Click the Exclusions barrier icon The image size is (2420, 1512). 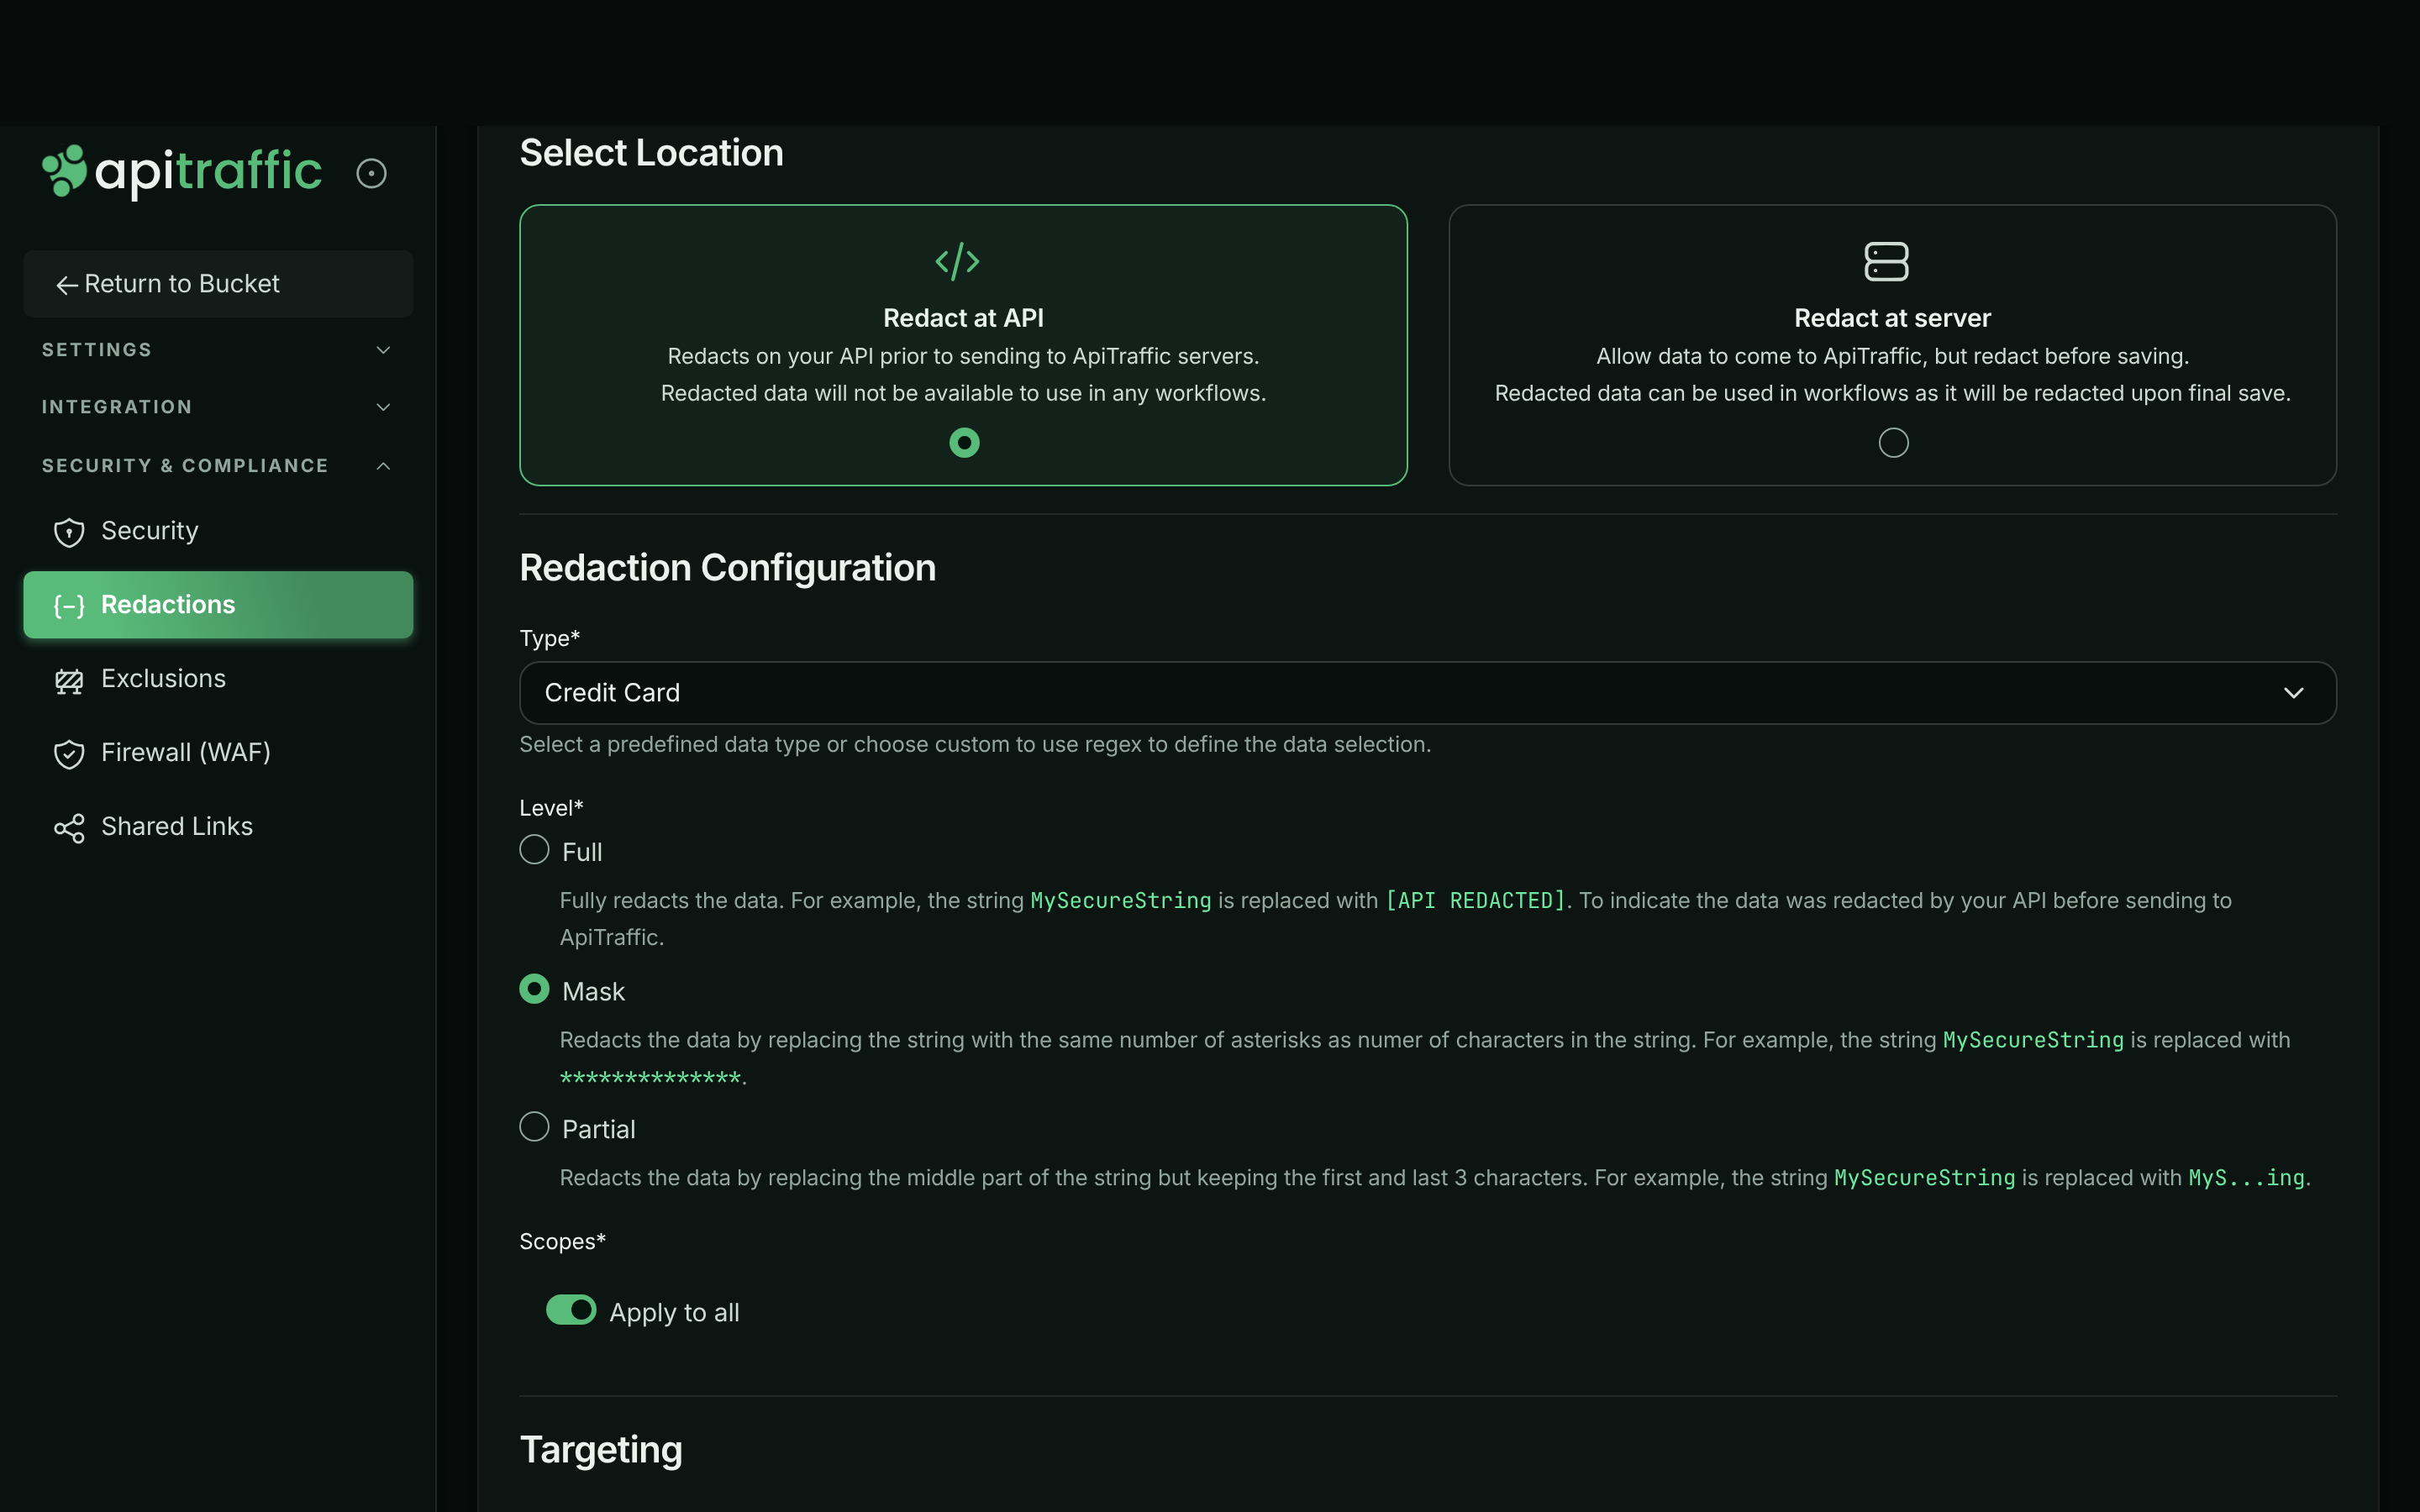tap(69, 681)
